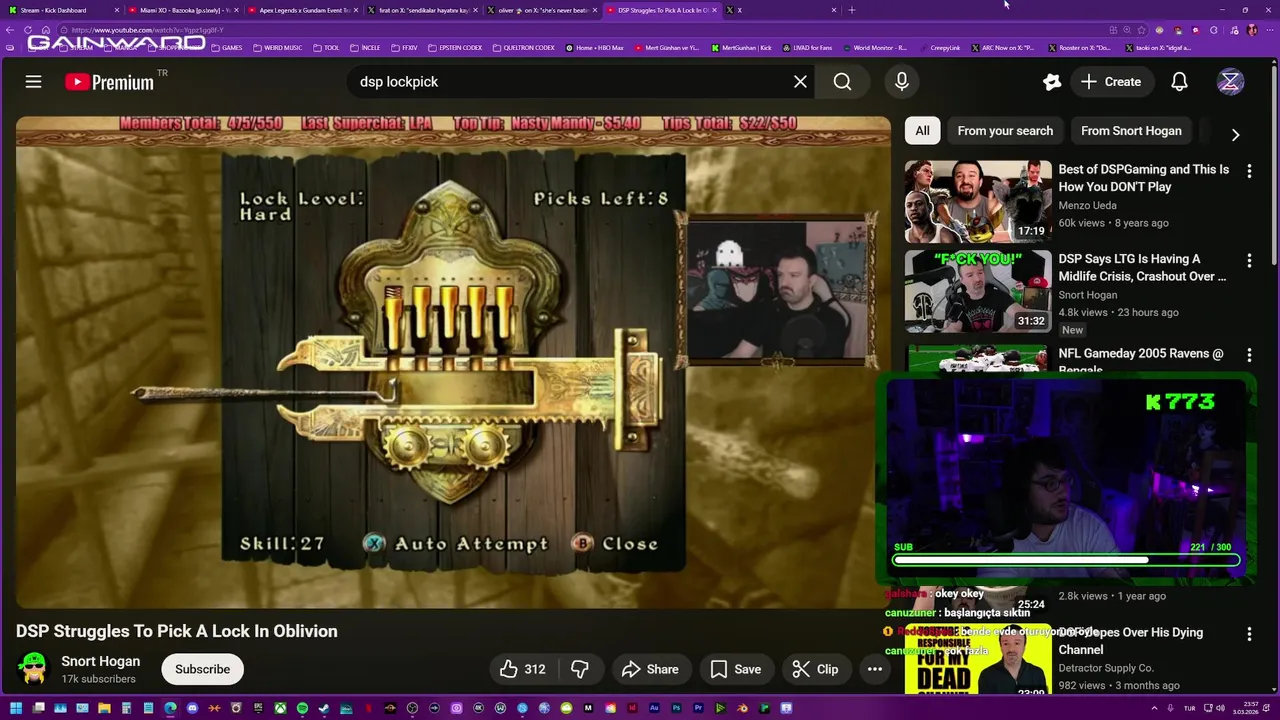The width and height of the screenshot is (1280, 720).
Task: Open DSP Says LTG Is Having title
Action: [x=1144, y=267]
